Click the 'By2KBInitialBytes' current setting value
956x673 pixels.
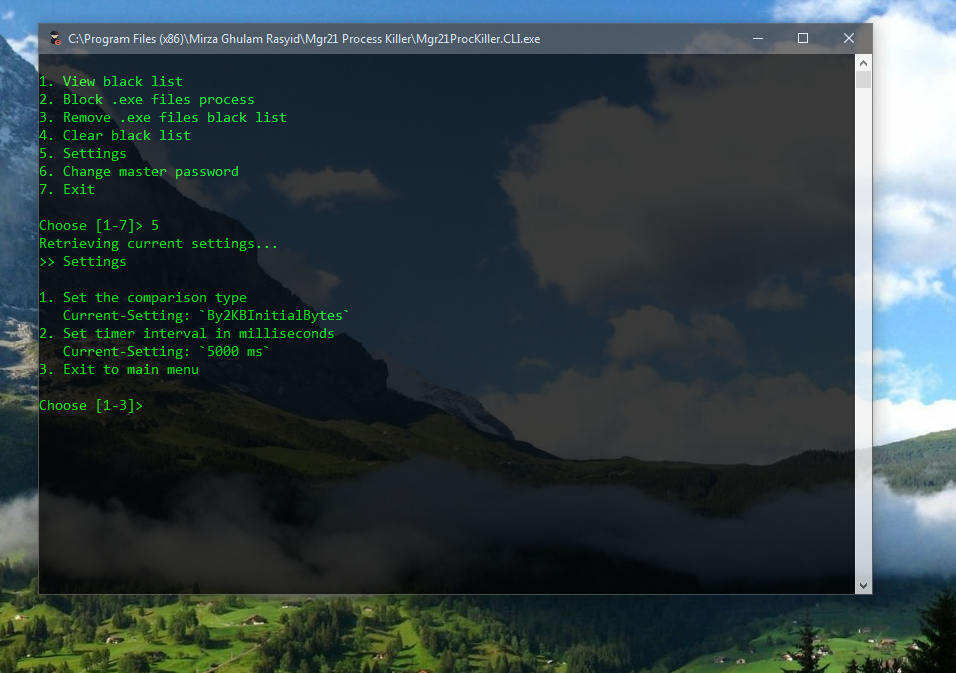pos(275,316)
